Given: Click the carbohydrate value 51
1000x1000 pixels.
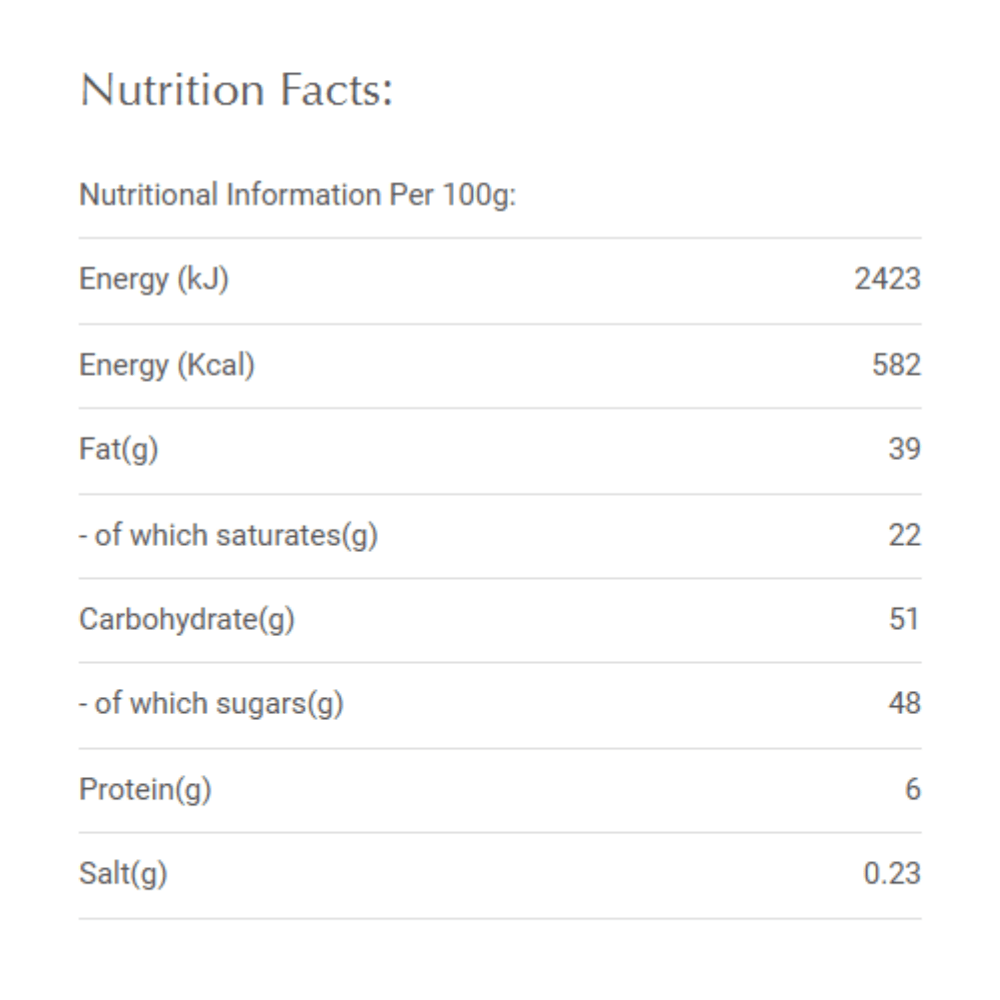Looking at the screenshot, I should (904, 619).
